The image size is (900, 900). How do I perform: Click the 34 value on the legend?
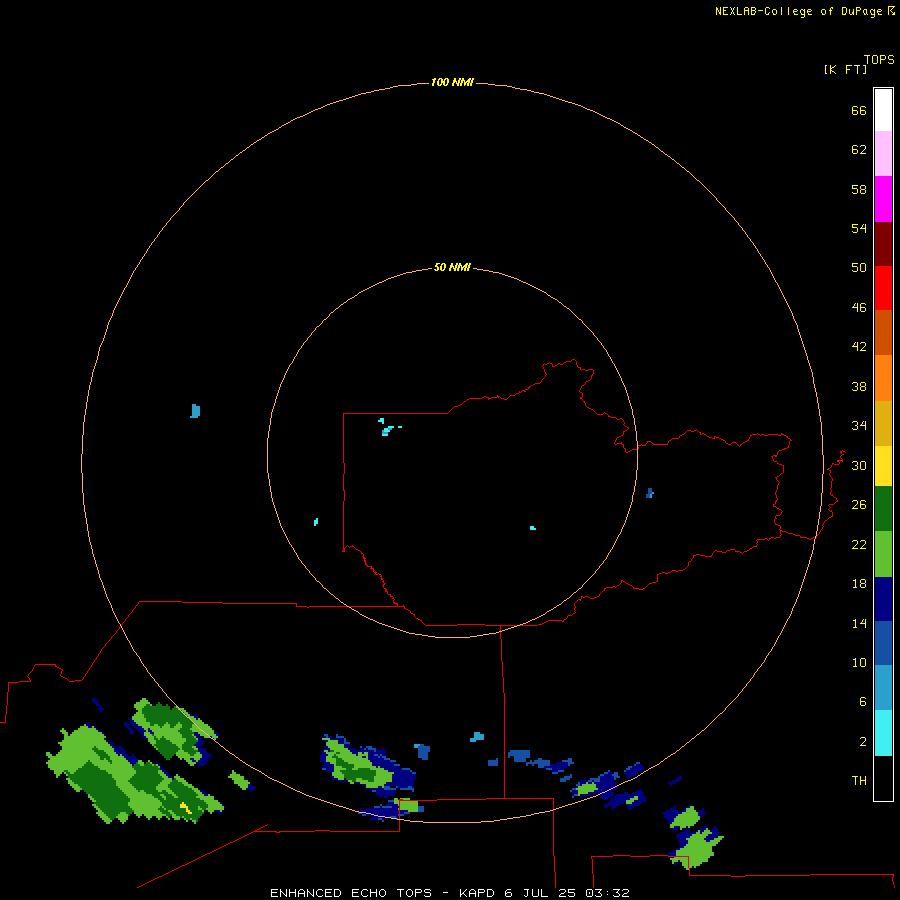pos(859,425)
